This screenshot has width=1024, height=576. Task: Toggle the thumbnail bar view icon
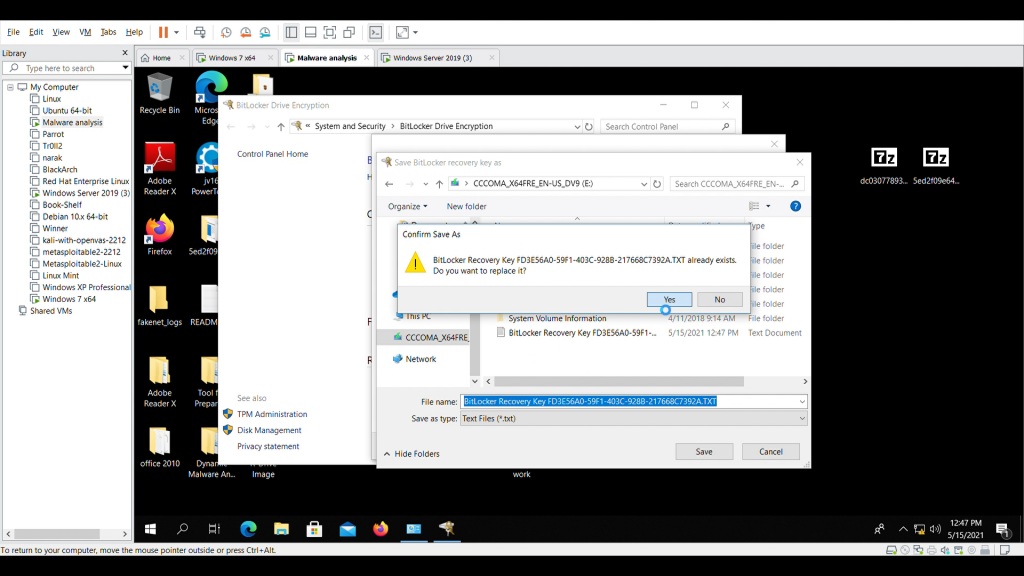[311, 32]
